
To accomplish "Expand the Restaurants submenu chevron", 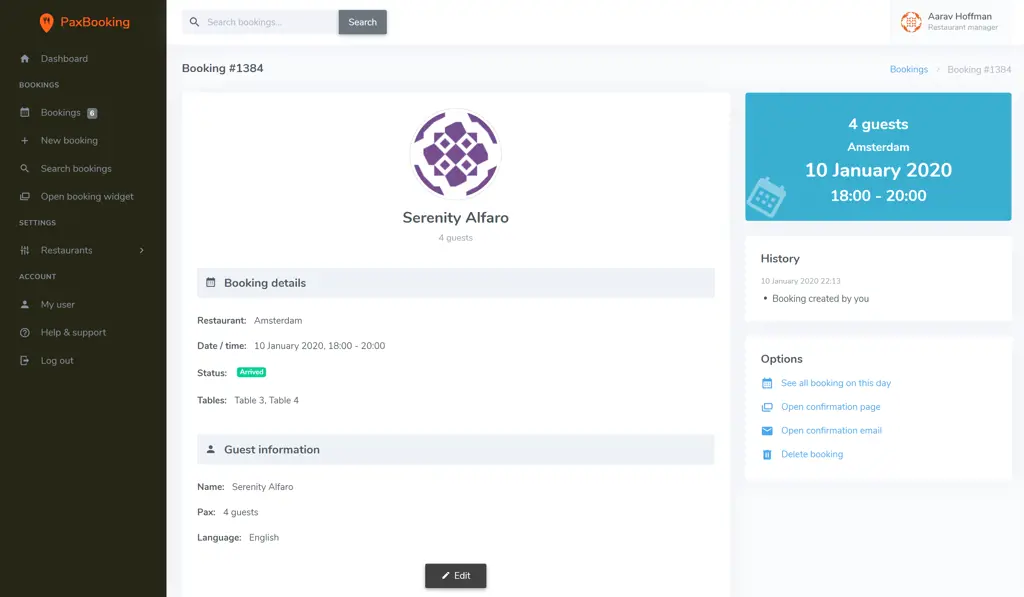I will point(141,251).
